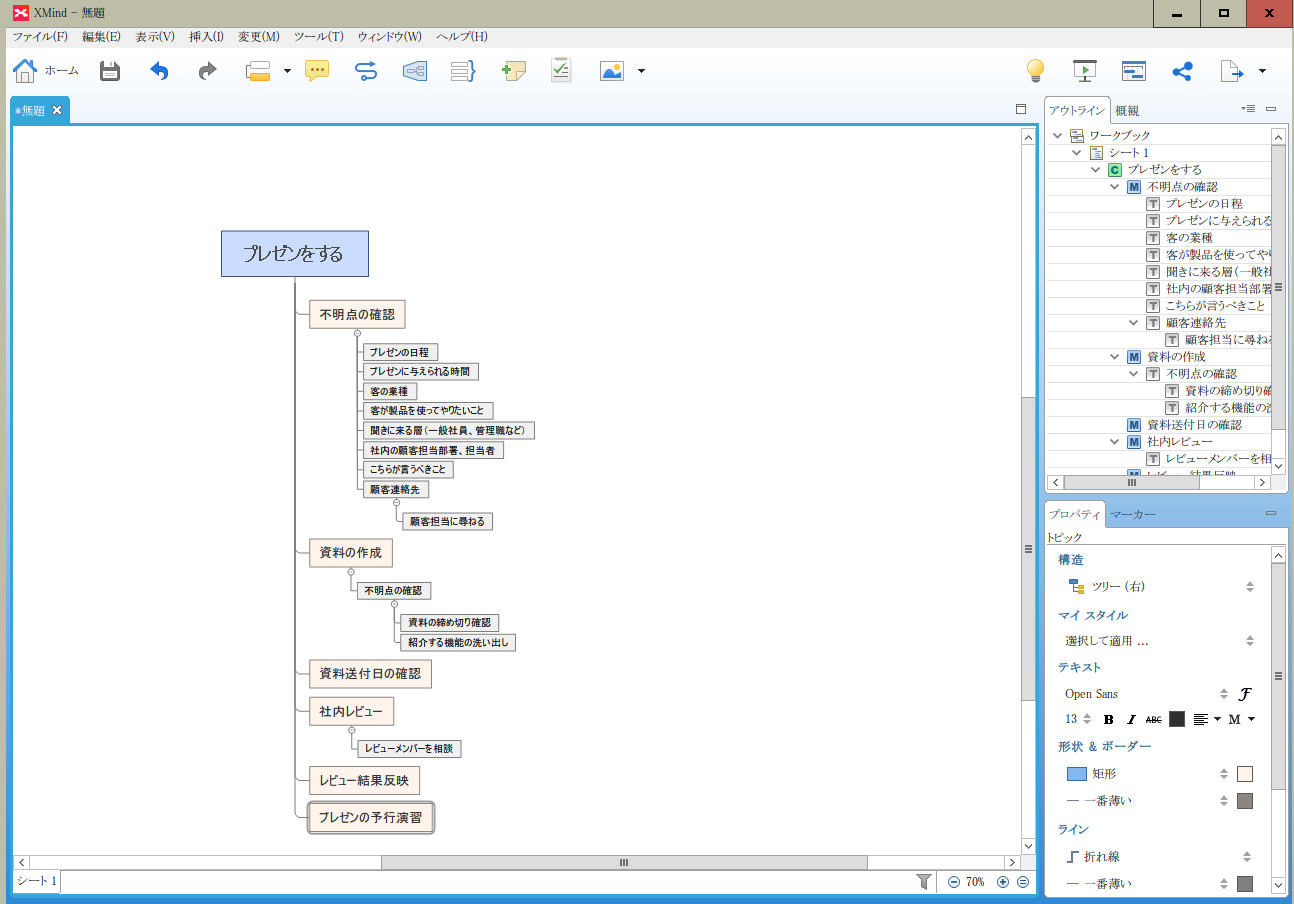The height and width of the screenshot is (904, 1294).
Task: Go to the ホーム home icon
Action: (x=25, y=71)
